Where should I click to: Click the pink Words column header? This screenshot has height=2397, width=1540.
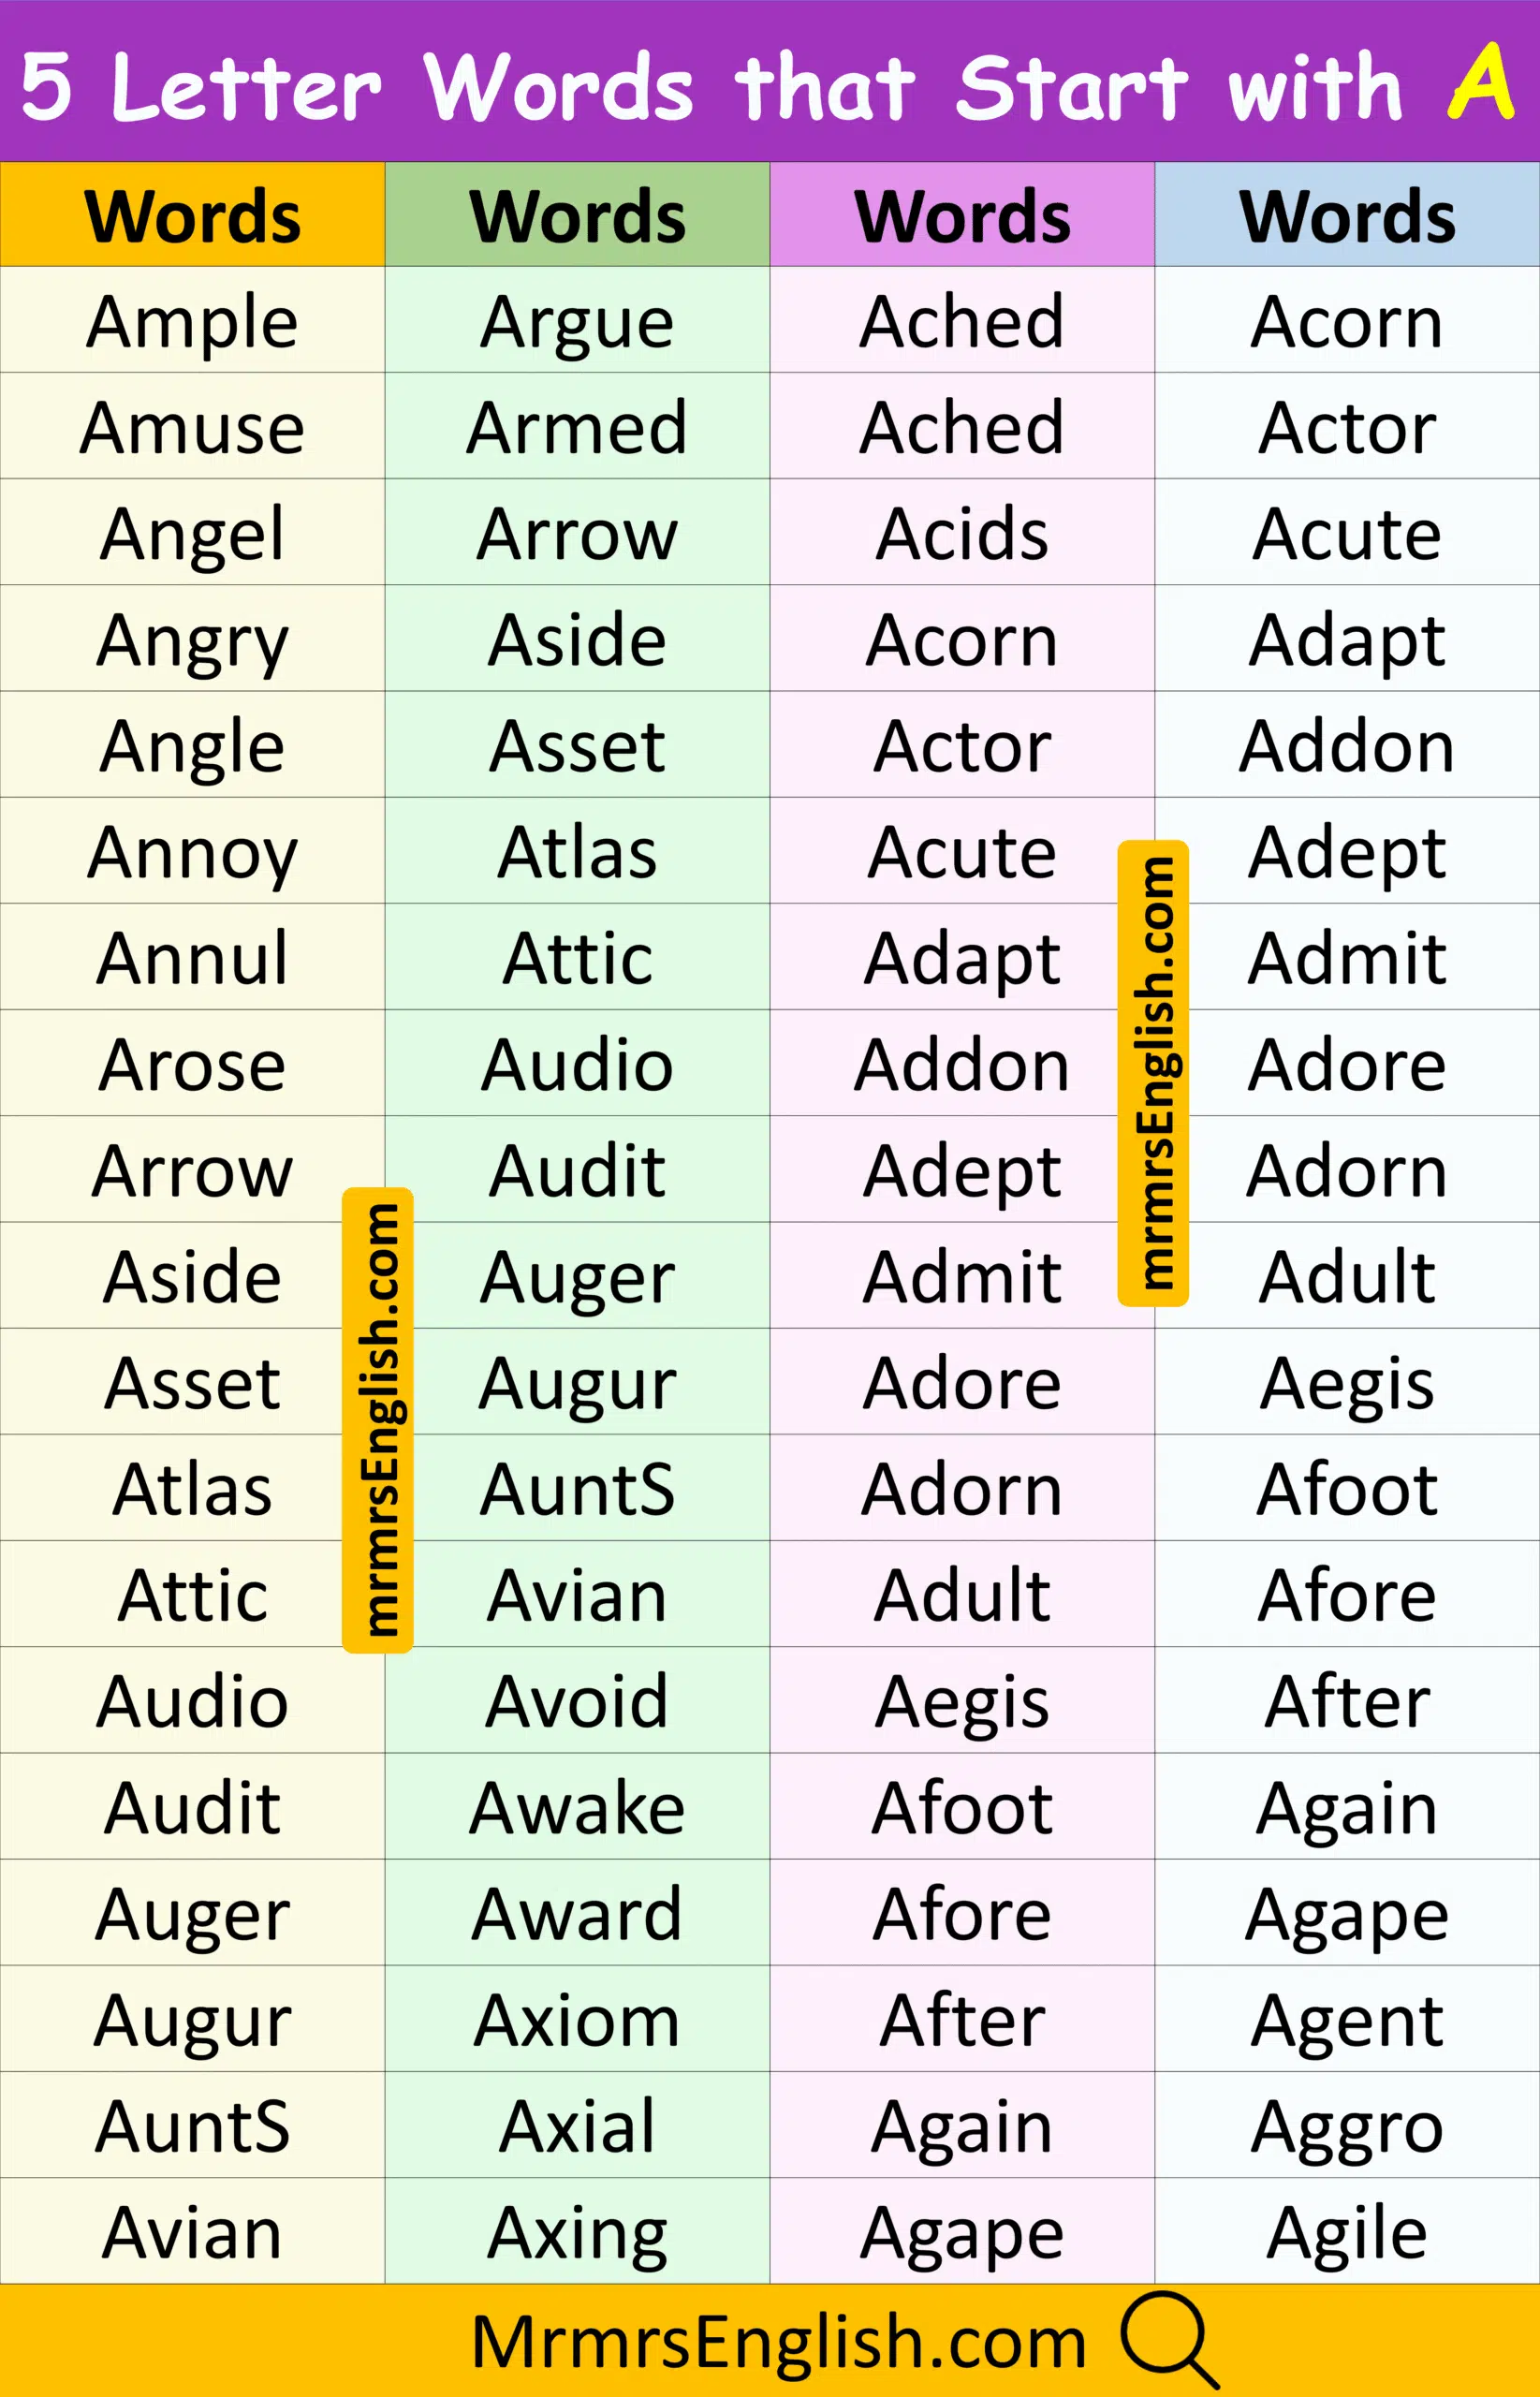pos(962,216)
